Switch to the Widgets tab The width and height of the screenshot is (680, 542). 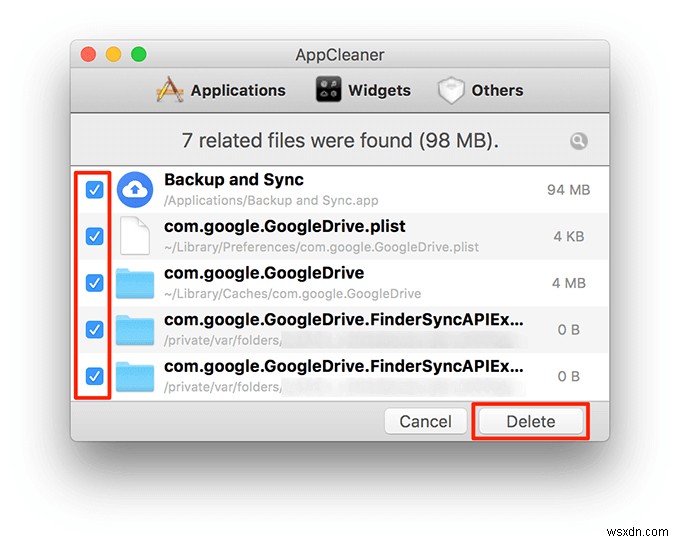coord(363,90)
